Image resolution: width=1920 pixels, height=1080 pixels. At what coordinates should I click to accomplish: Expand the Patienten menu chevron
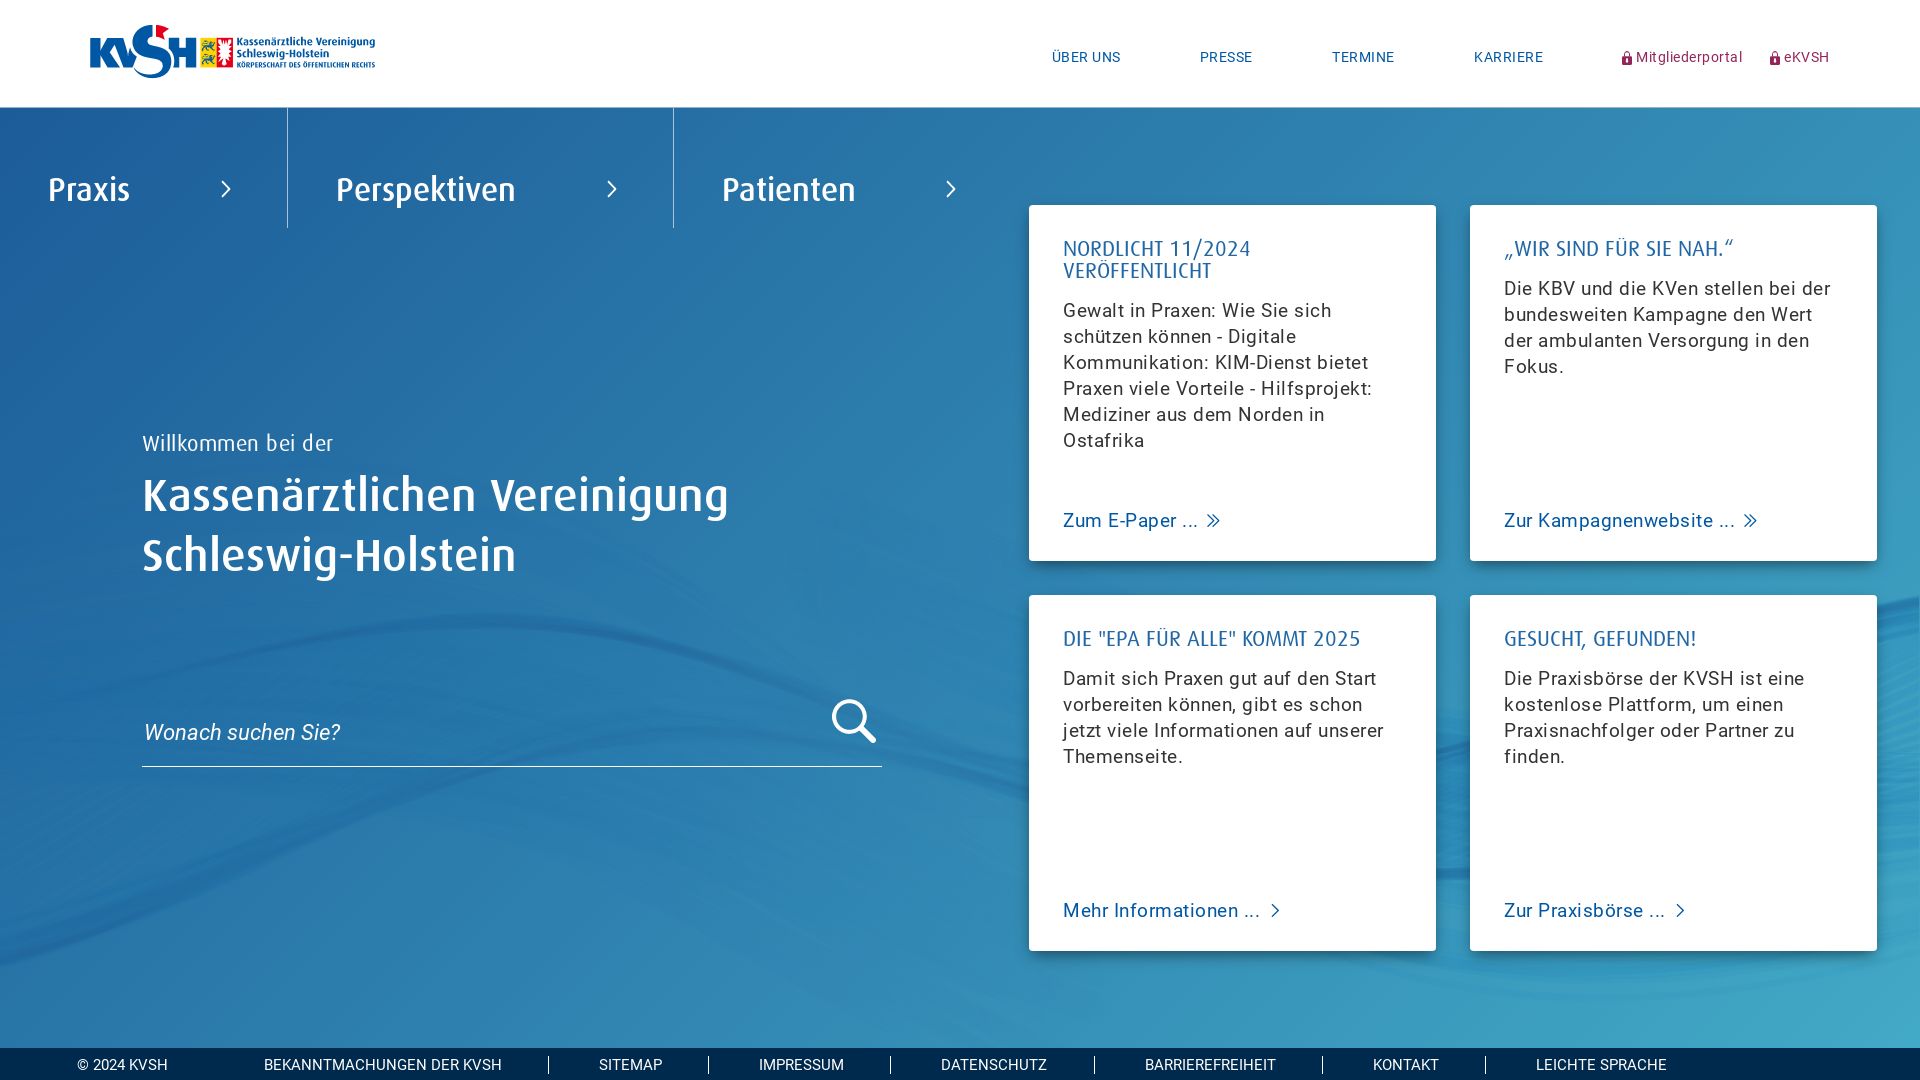[951, 189]
